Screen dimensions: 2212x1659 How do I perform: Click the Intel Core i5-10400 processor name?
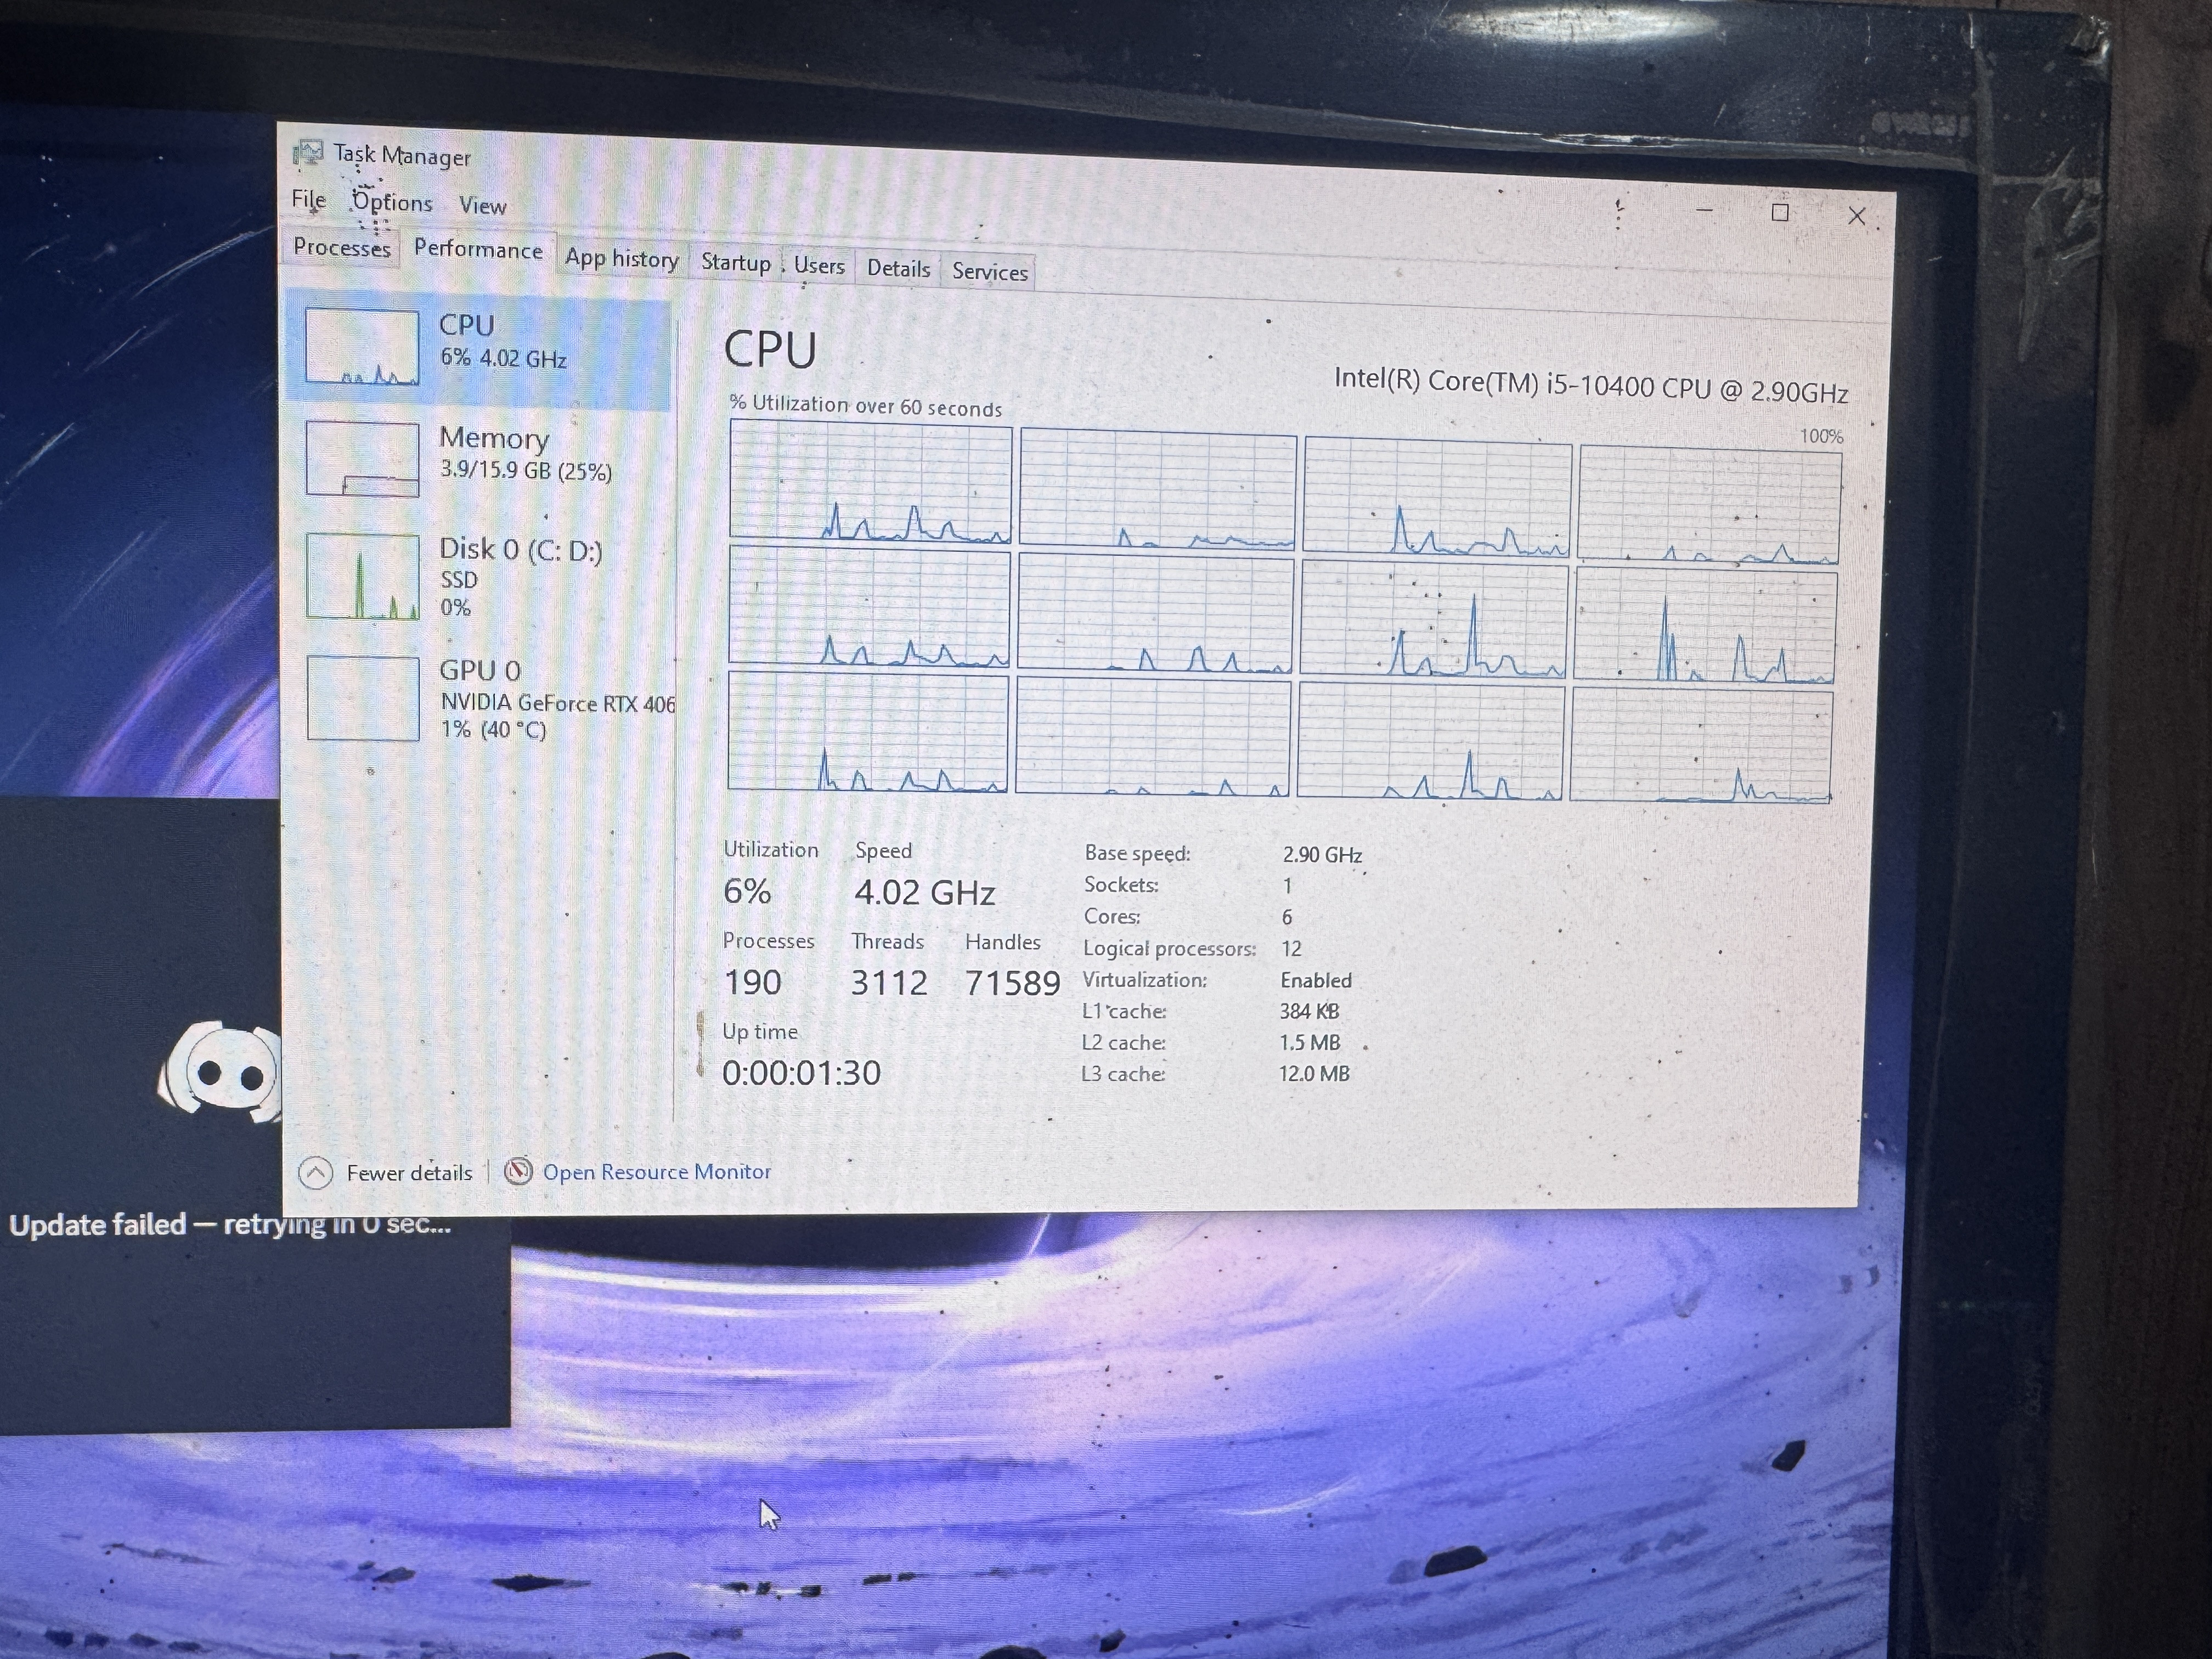point(1590,385)
